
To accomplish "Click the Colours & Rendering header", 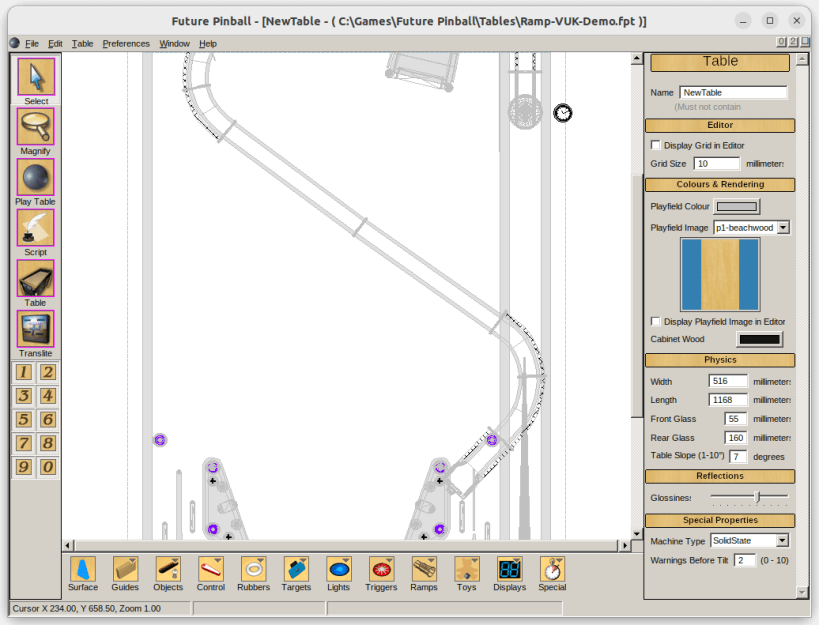I will coord(720,184).
